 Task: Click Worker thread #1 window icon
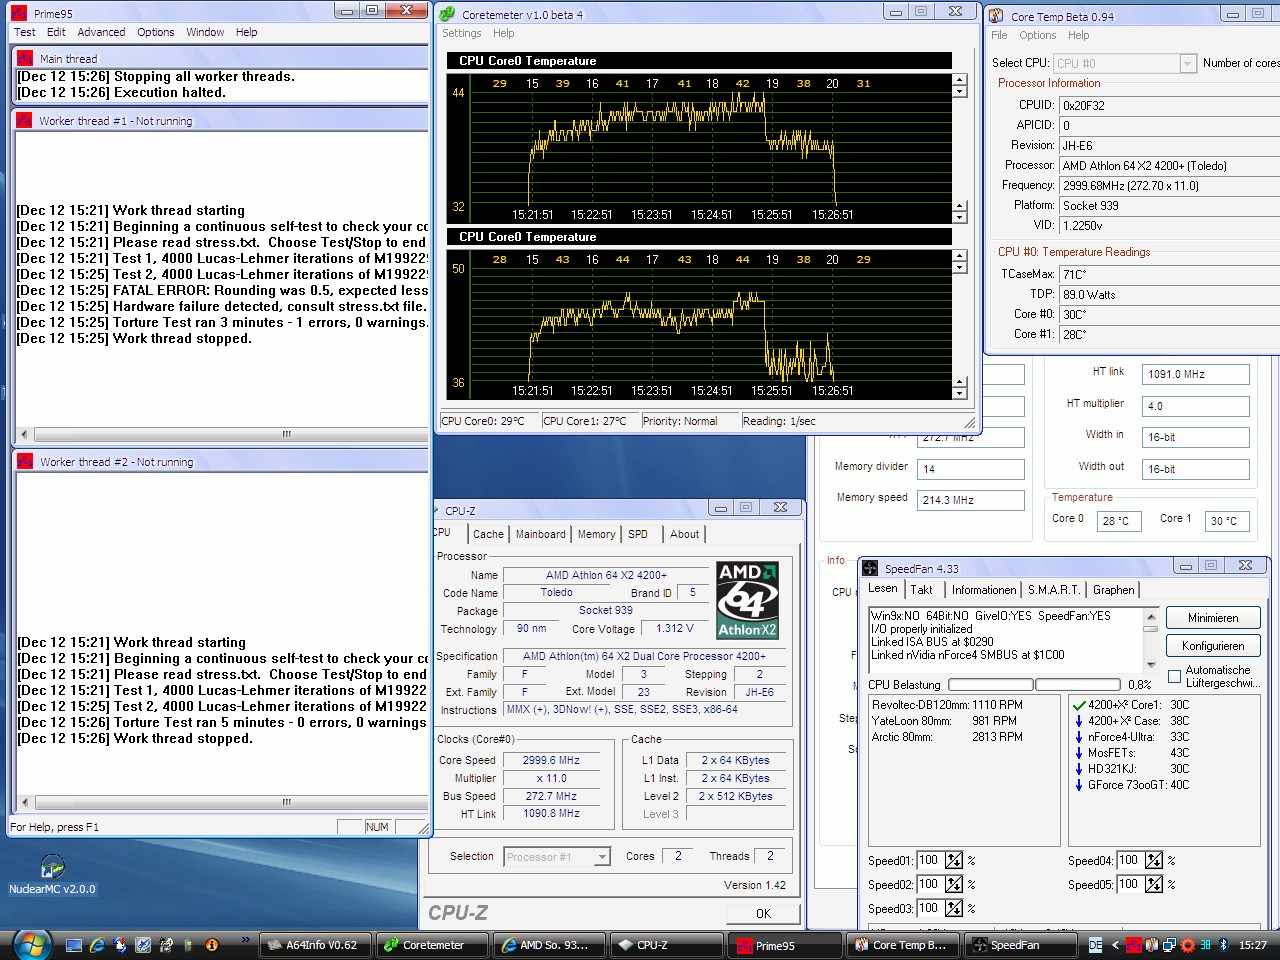pos(24,120)
